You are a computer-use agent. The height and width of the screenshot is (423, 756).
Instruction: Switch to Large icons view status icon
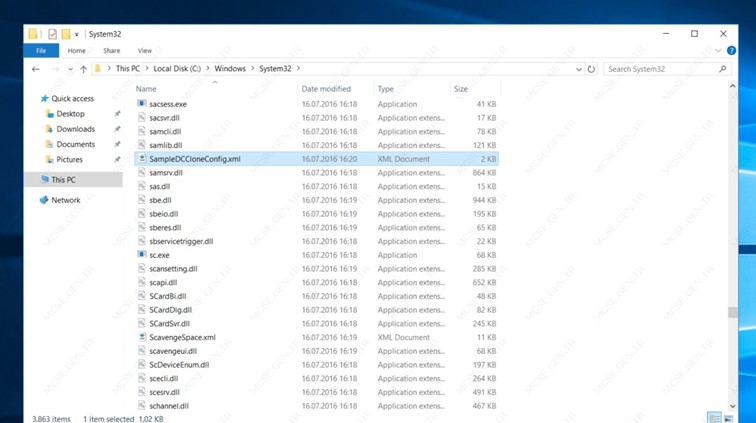pos(728,418)
